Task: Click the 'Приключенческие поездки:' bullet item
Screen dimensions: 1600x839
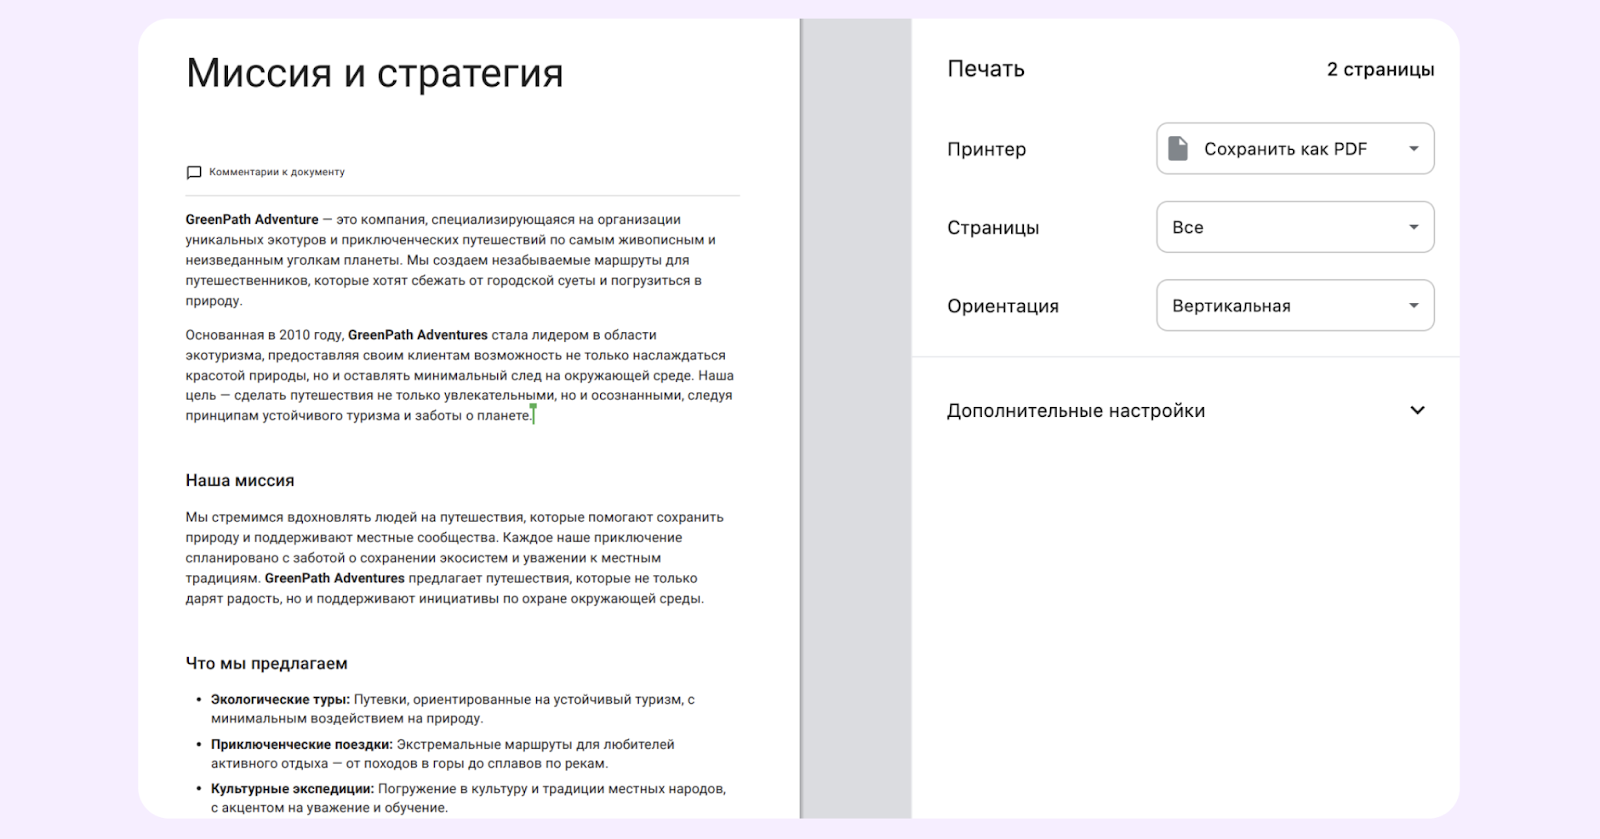Action: click(302, 745)
